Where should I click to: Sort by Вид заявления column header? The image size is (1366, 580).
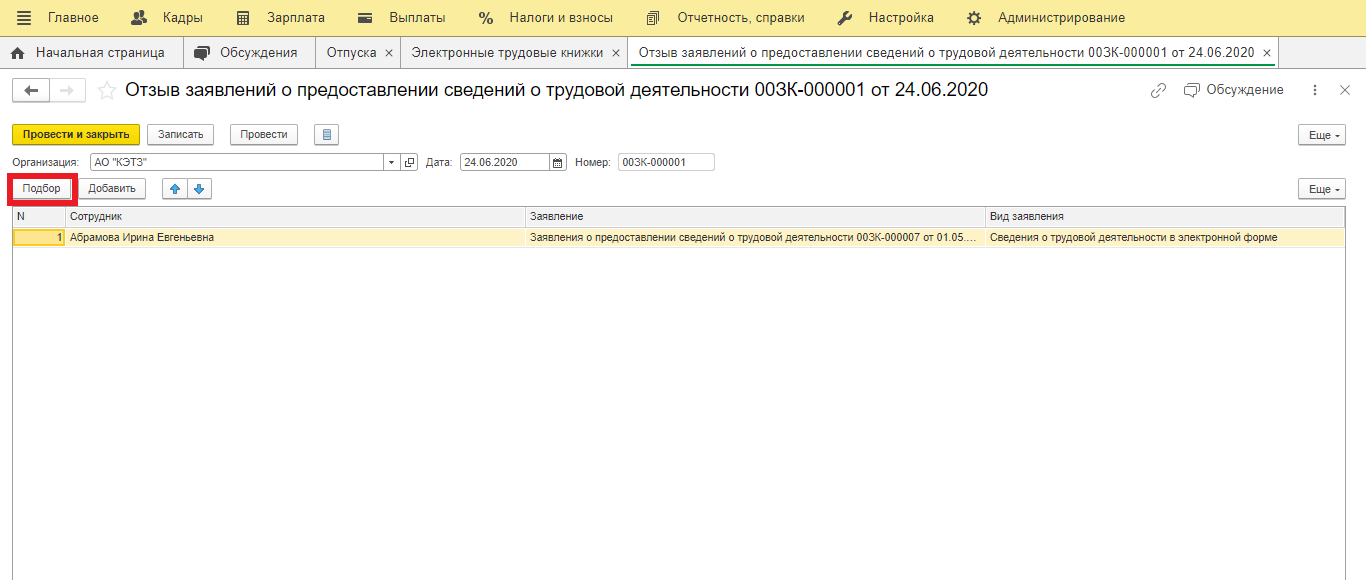(1165, 216)
